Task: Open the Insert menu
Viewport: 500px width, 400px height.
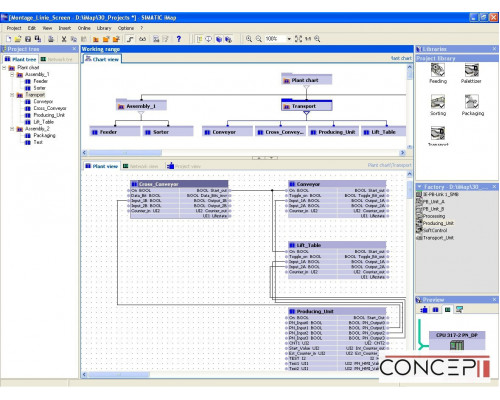Action: pyautogui.click(x=65, y=28)
